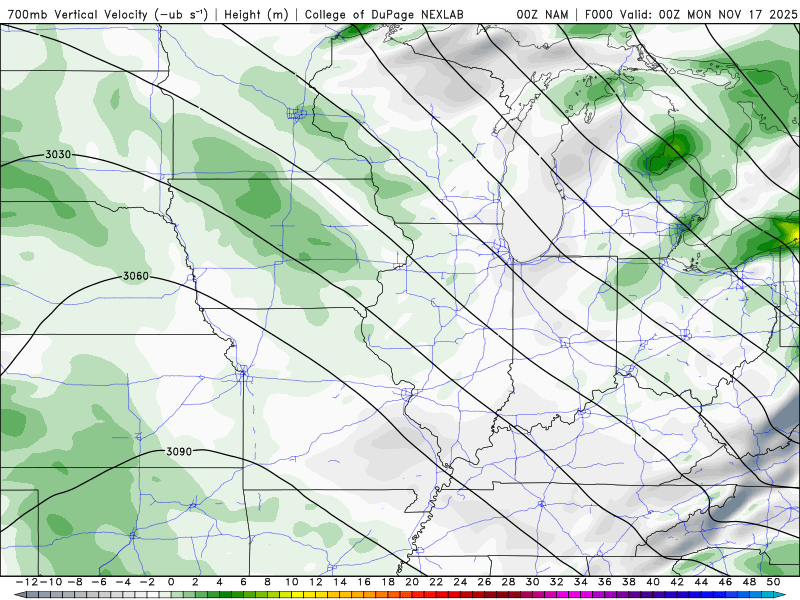
Task: Click the colorbar tick label 42
Action: (677, 582)
